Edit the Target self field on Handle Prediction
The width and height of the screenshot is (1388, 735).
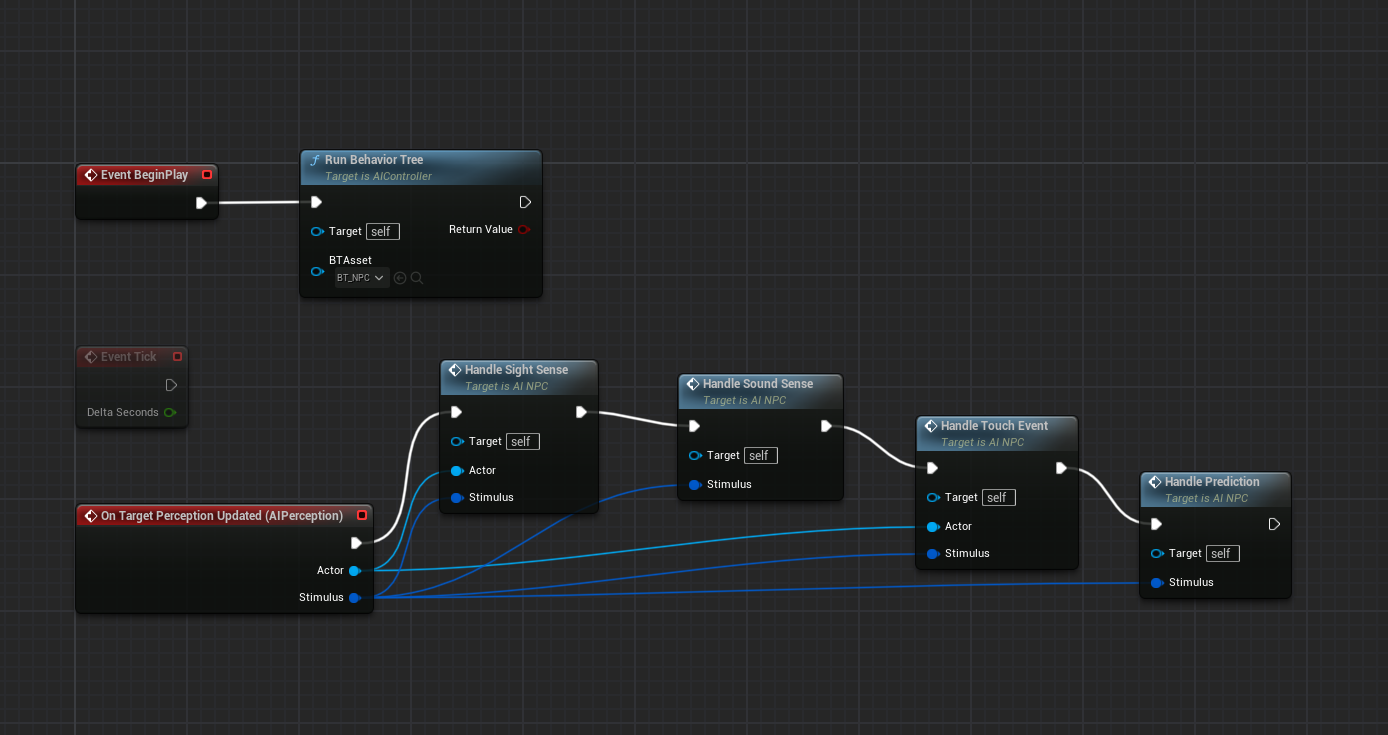click(1222, 553)
